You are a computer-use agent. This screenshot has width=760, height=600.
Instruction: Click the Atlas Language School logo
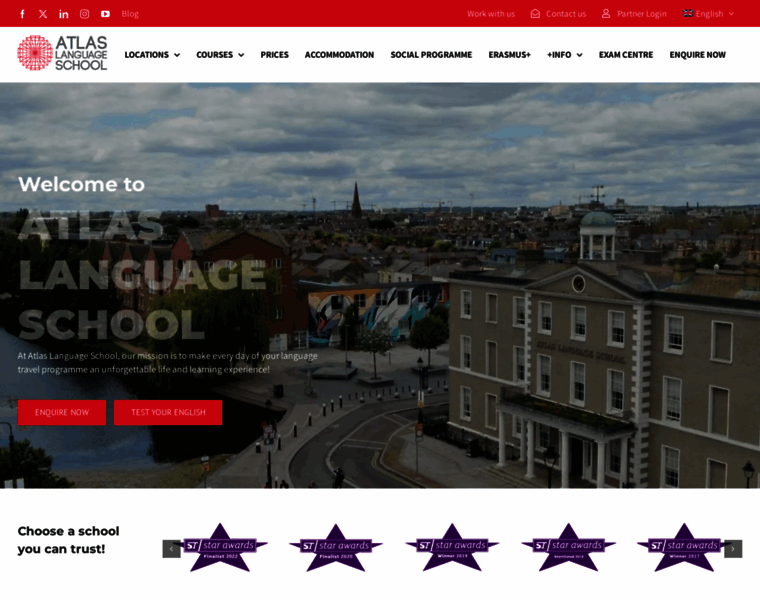(63, 53)
